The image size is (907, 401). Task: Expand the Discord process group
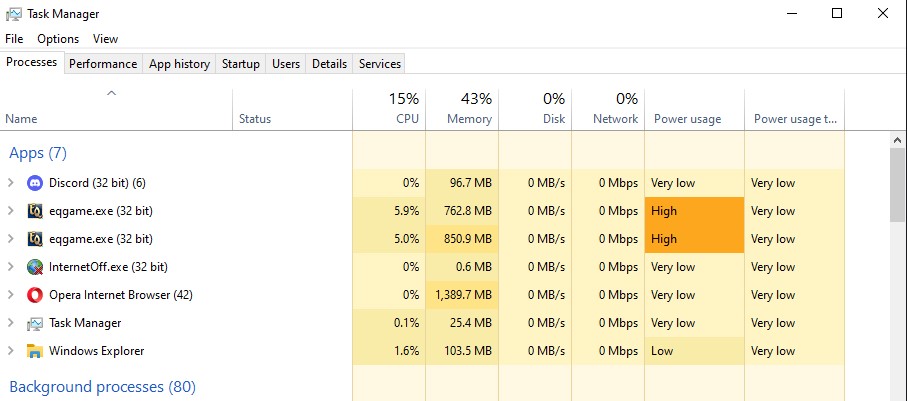point(11,183)
